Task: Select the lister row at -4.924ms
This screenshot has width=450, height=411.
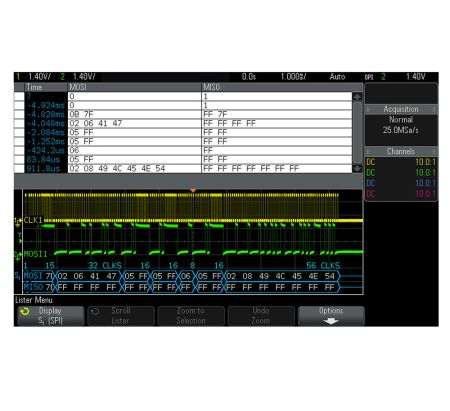Action: (x=183, y=105)
